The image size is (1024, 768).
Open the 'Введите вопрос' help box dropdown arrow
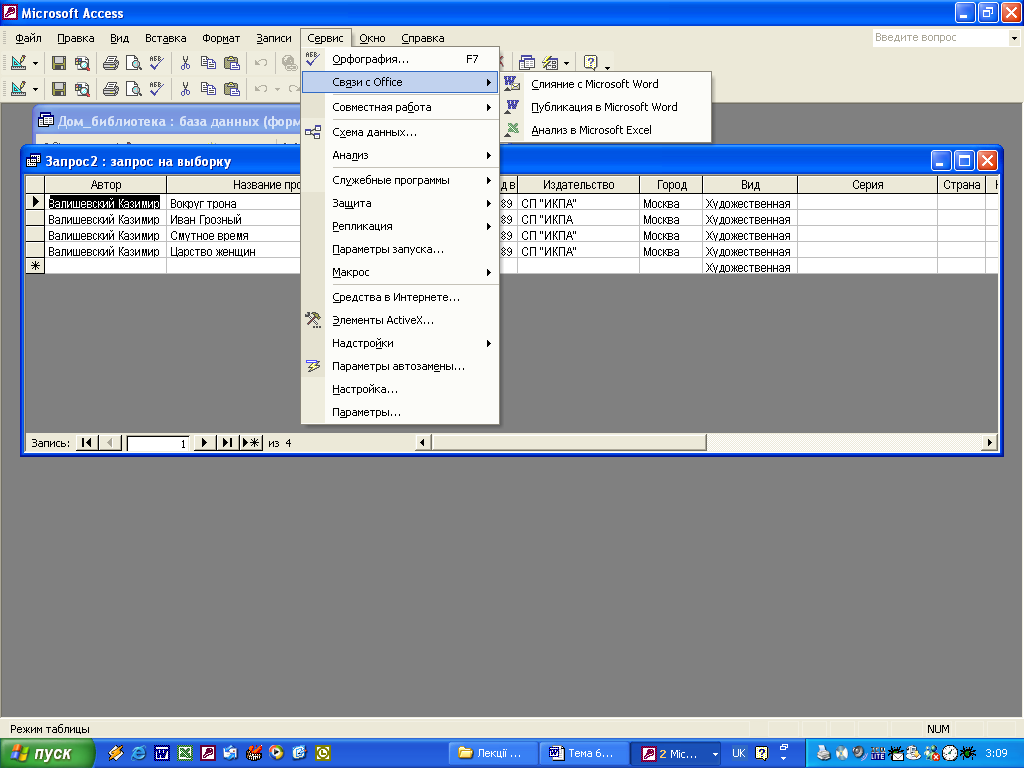[1014, 38]
